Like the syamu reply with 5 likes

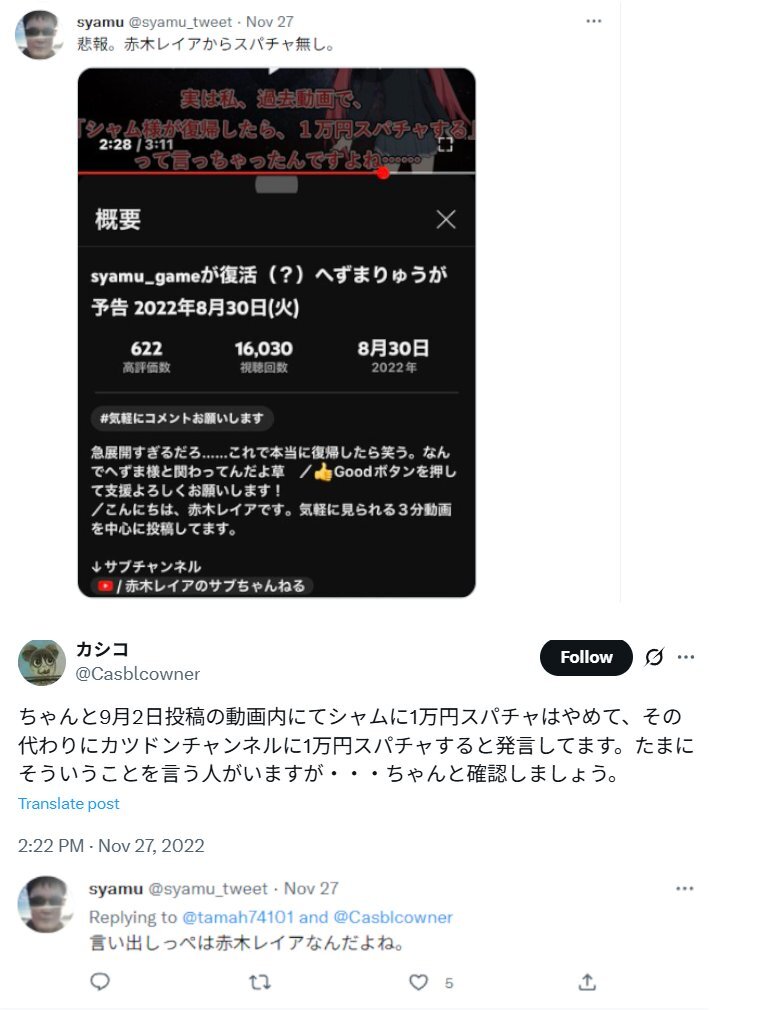419,982
